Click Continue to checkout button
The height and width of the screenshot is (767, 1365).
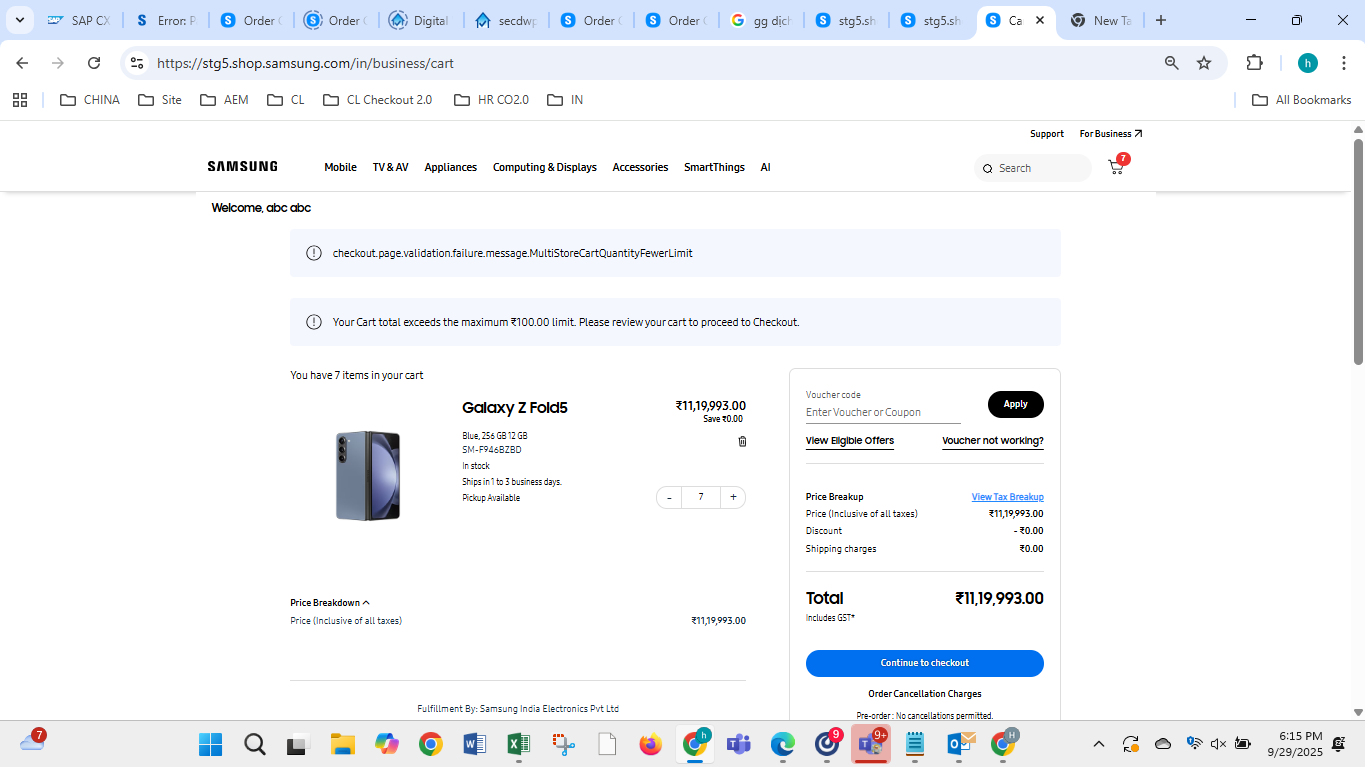click(x=925, y=663)
